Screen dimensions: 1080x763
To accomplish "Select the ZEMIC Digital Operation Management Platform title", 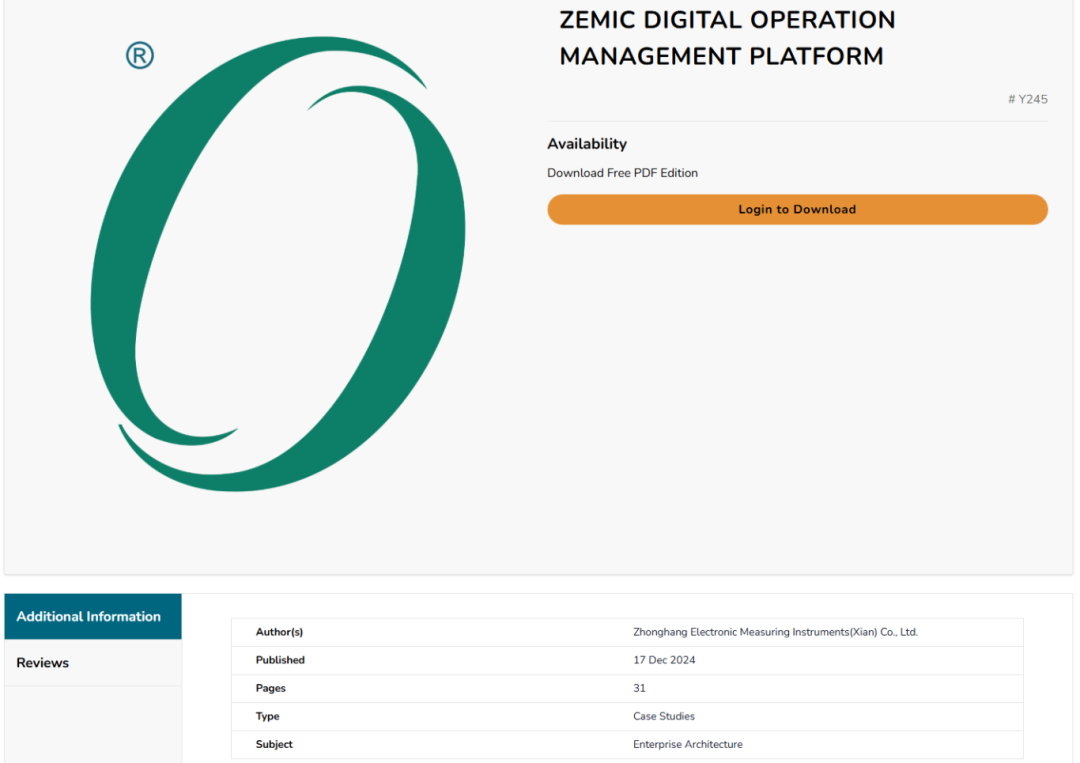I will click(727, 38).
